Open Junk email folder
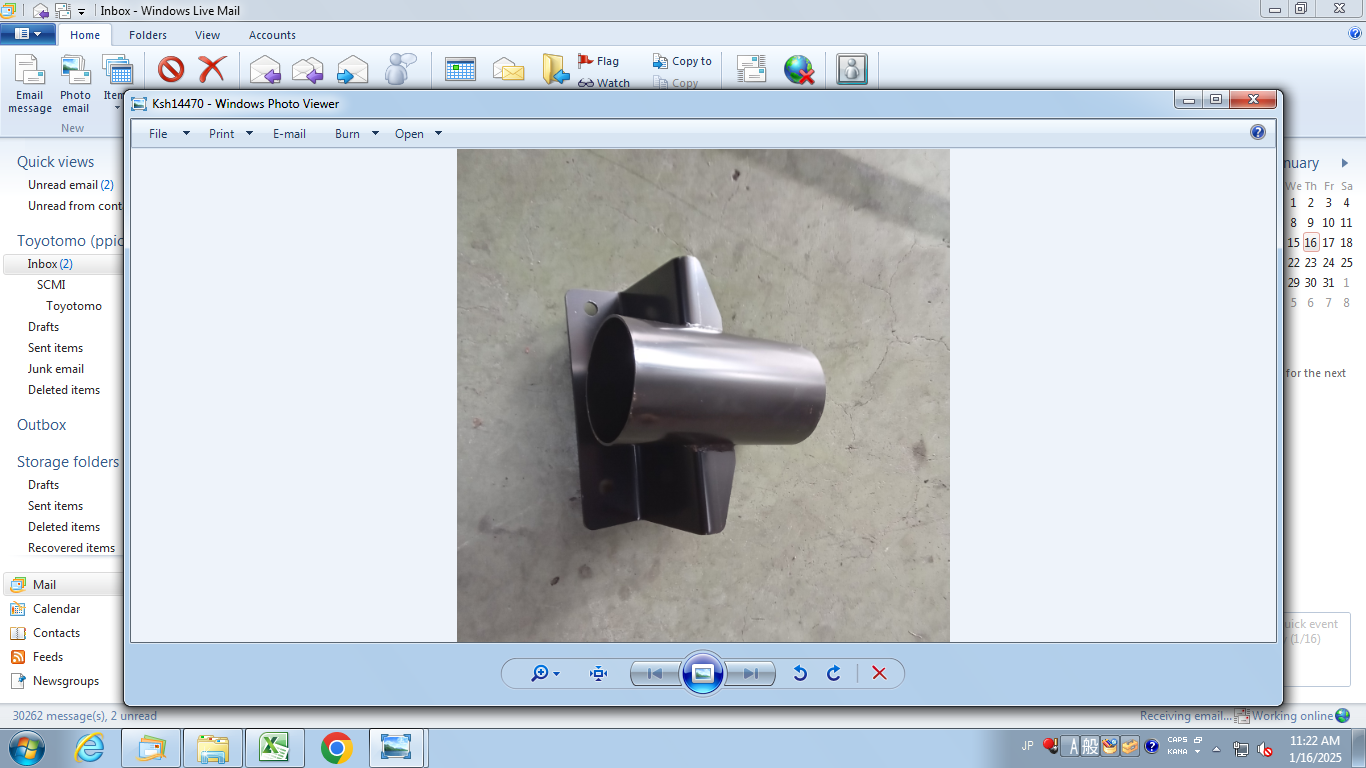Viewport: 1366px width, 768px height. 56,369
